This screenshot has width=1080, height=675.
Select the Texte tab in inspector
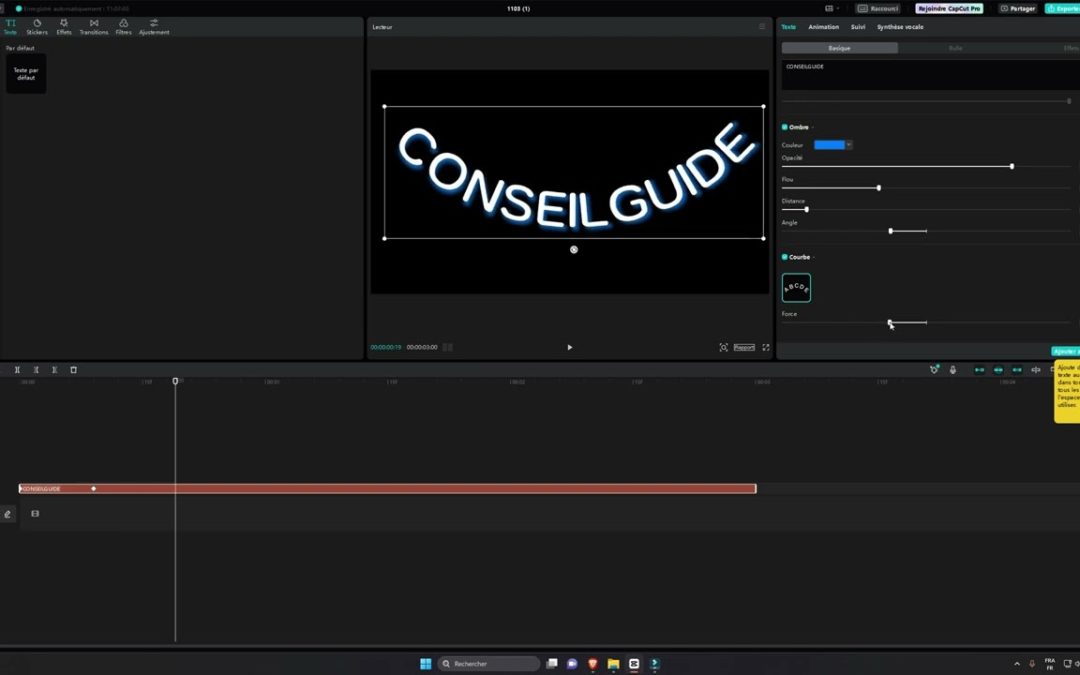(788, 27)
